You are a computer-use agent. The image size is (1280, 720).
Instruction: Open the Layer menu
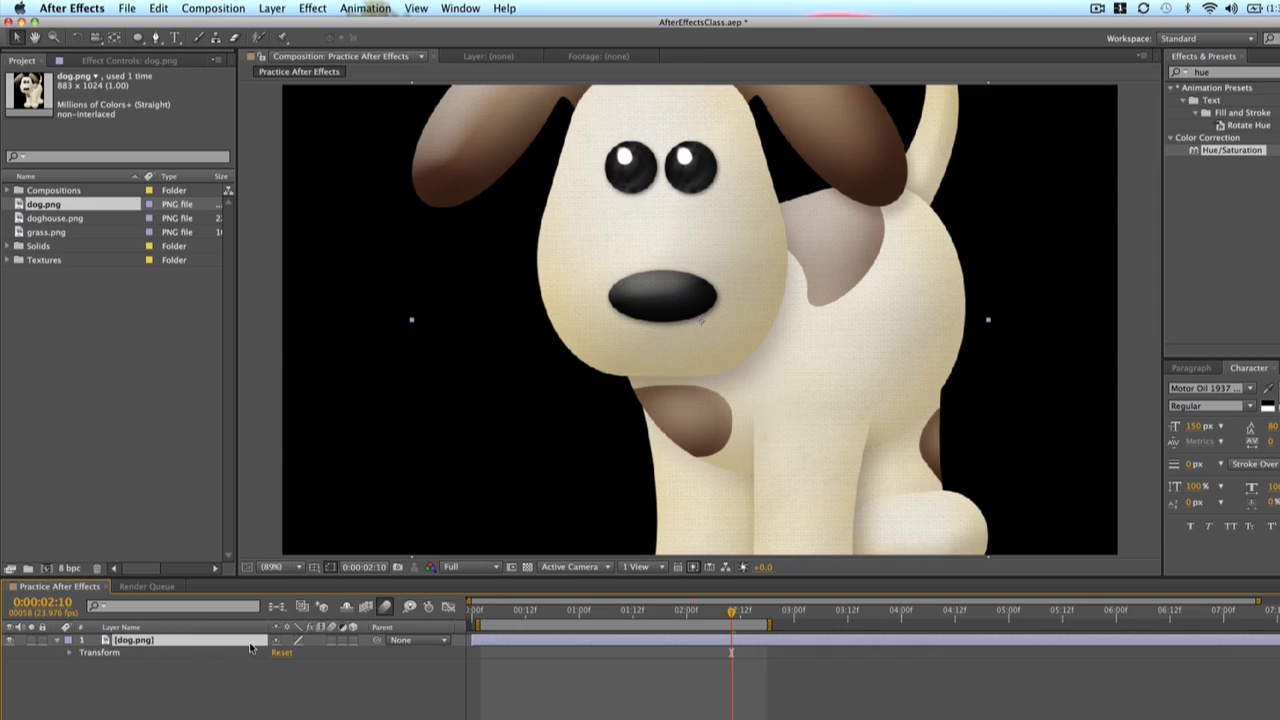pos(272,8)
